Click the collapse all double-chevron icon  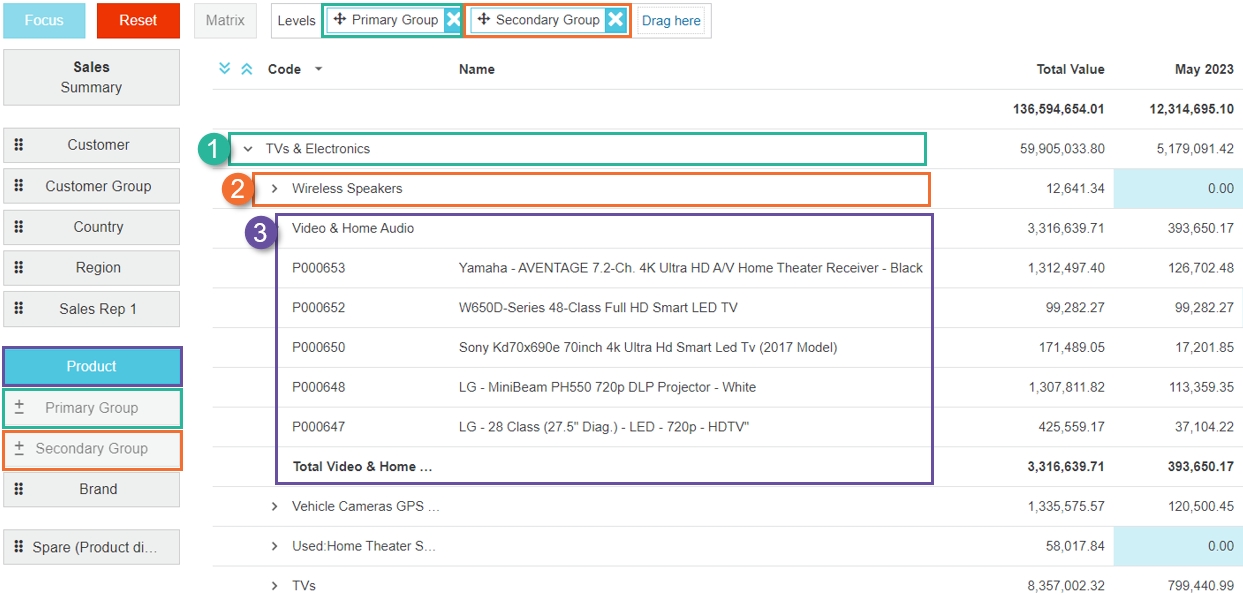246,69
